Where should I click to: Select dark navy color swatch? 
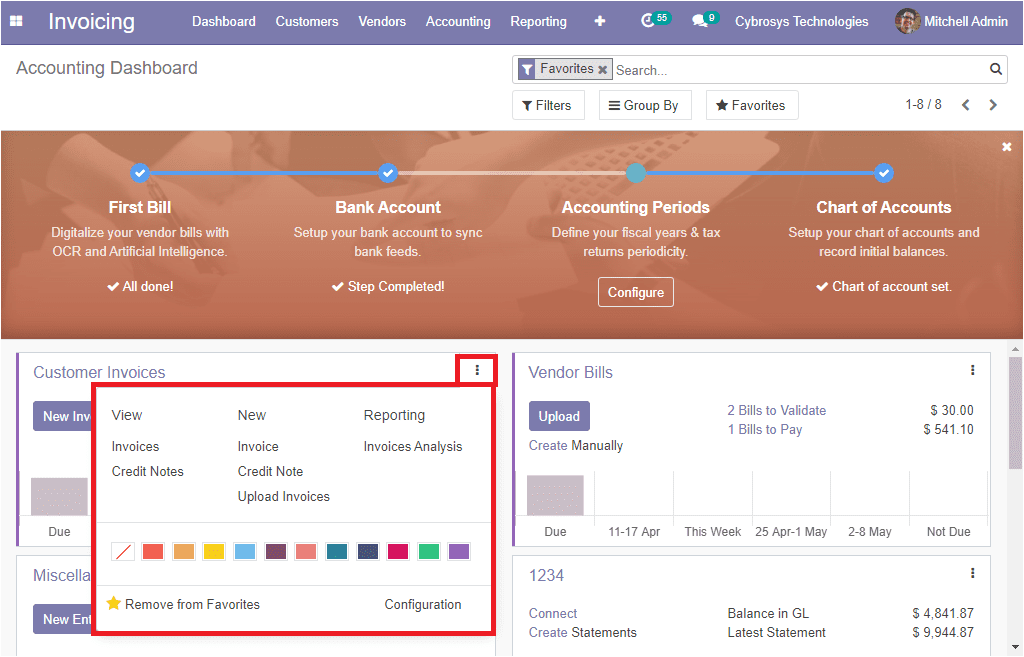point(368,551)
